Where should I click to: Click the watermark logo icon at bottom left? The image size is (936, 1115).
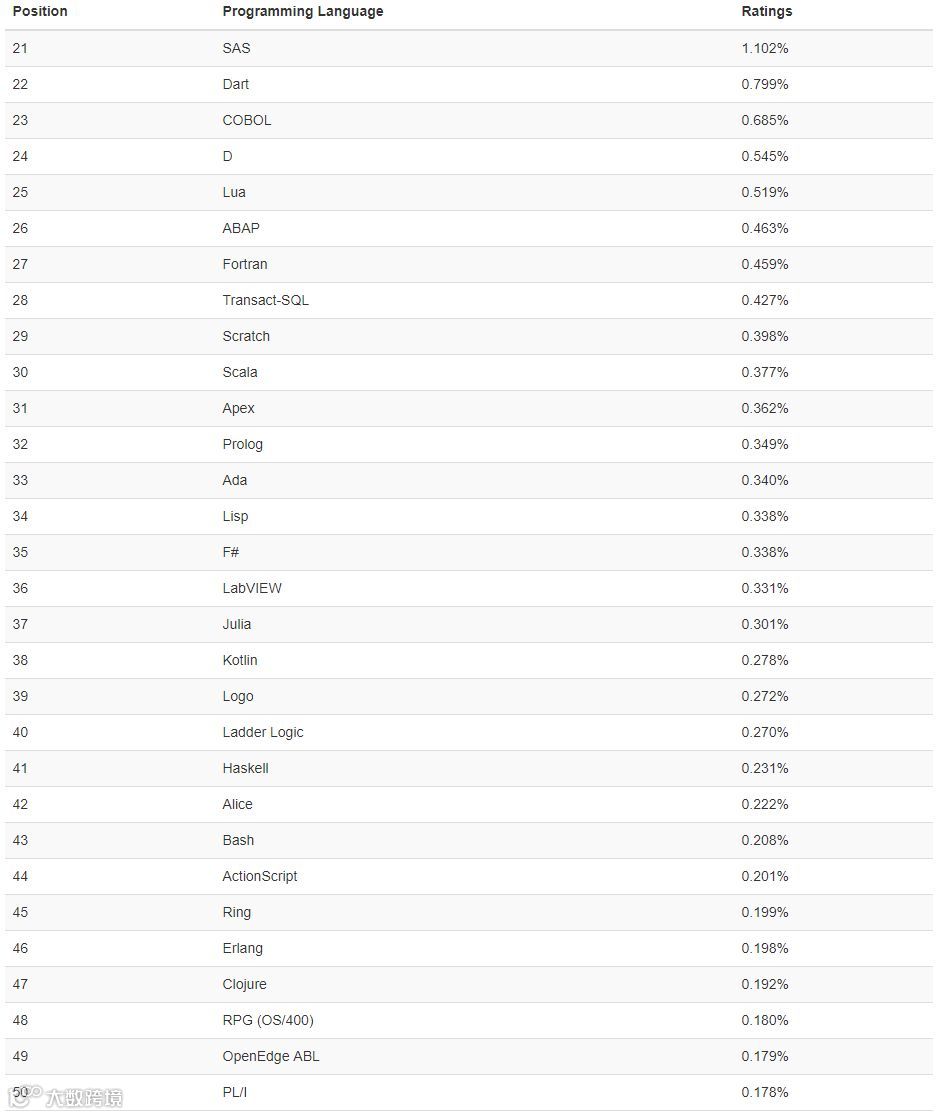pos(23,1096)
